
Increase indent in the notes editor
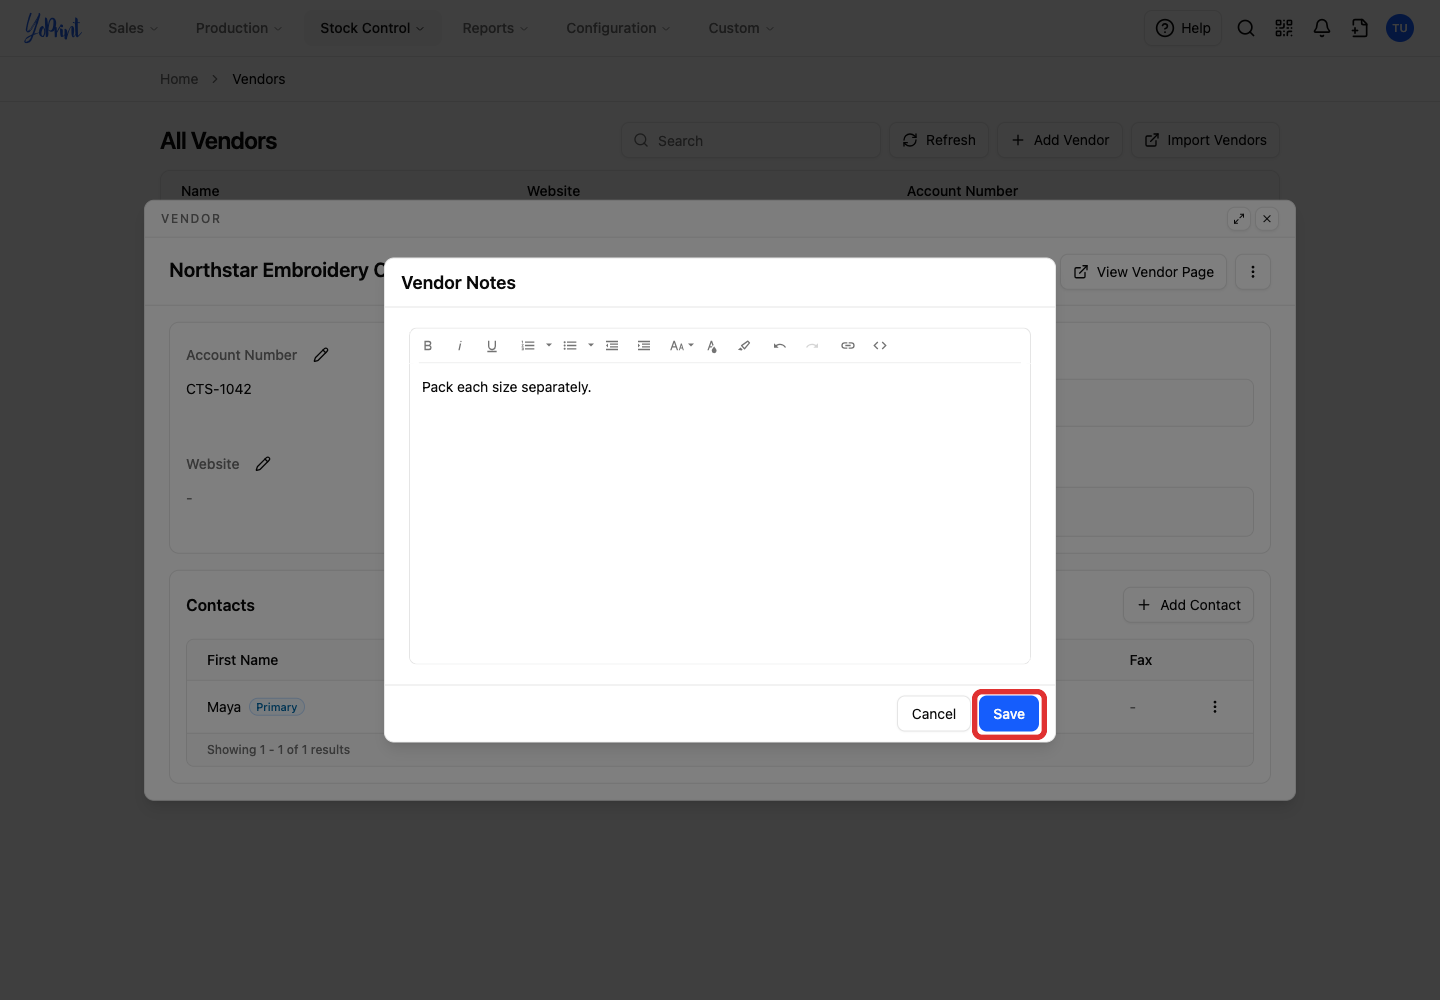pos(644,346)
